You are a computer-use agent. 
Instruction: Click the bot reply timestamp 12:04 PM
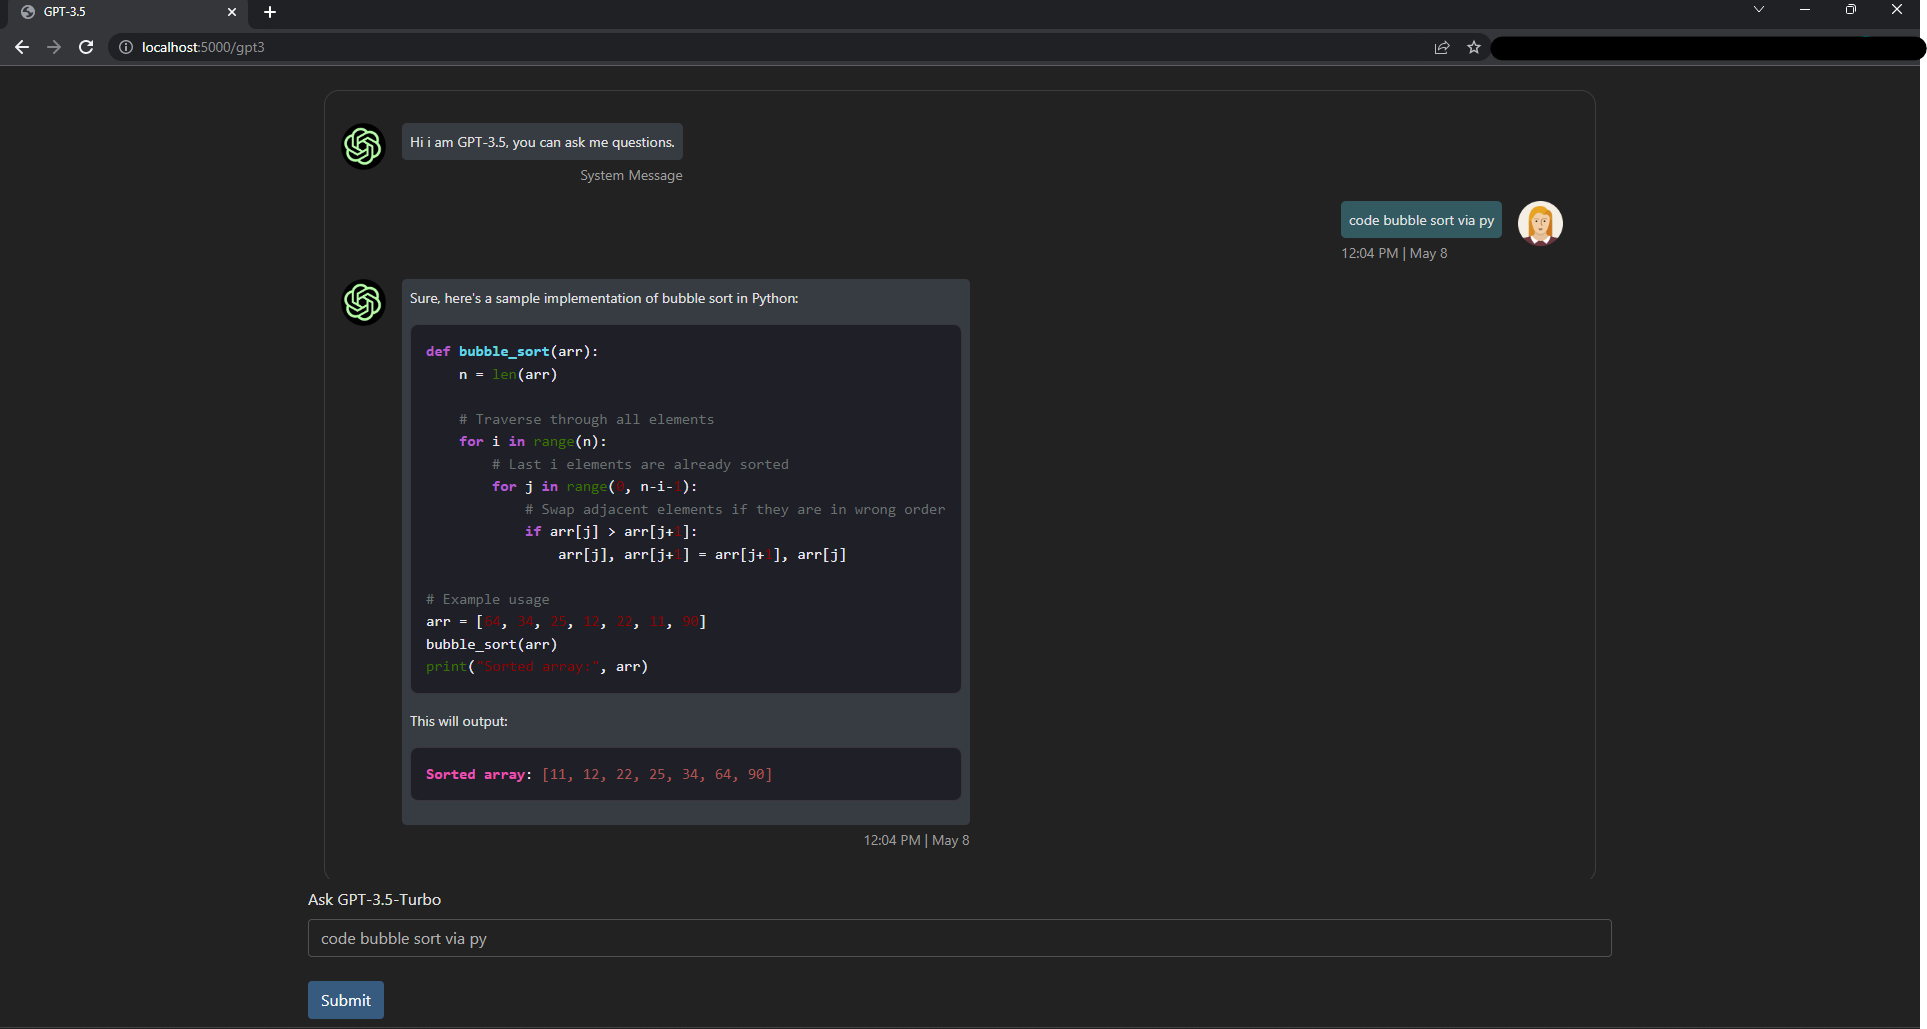(916, 840)
